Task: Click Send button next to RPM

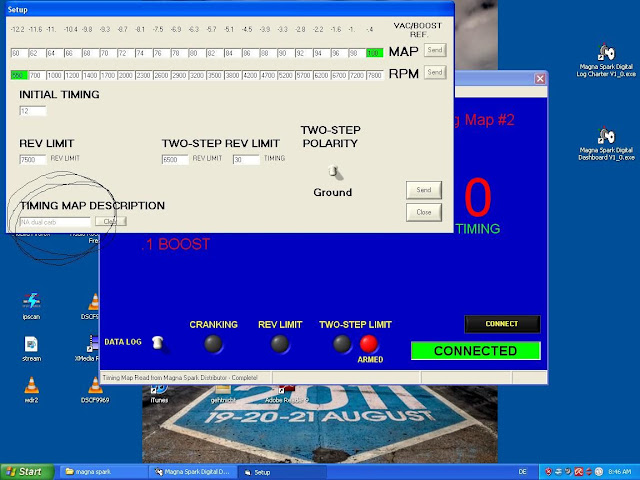Action: (435, 72)
